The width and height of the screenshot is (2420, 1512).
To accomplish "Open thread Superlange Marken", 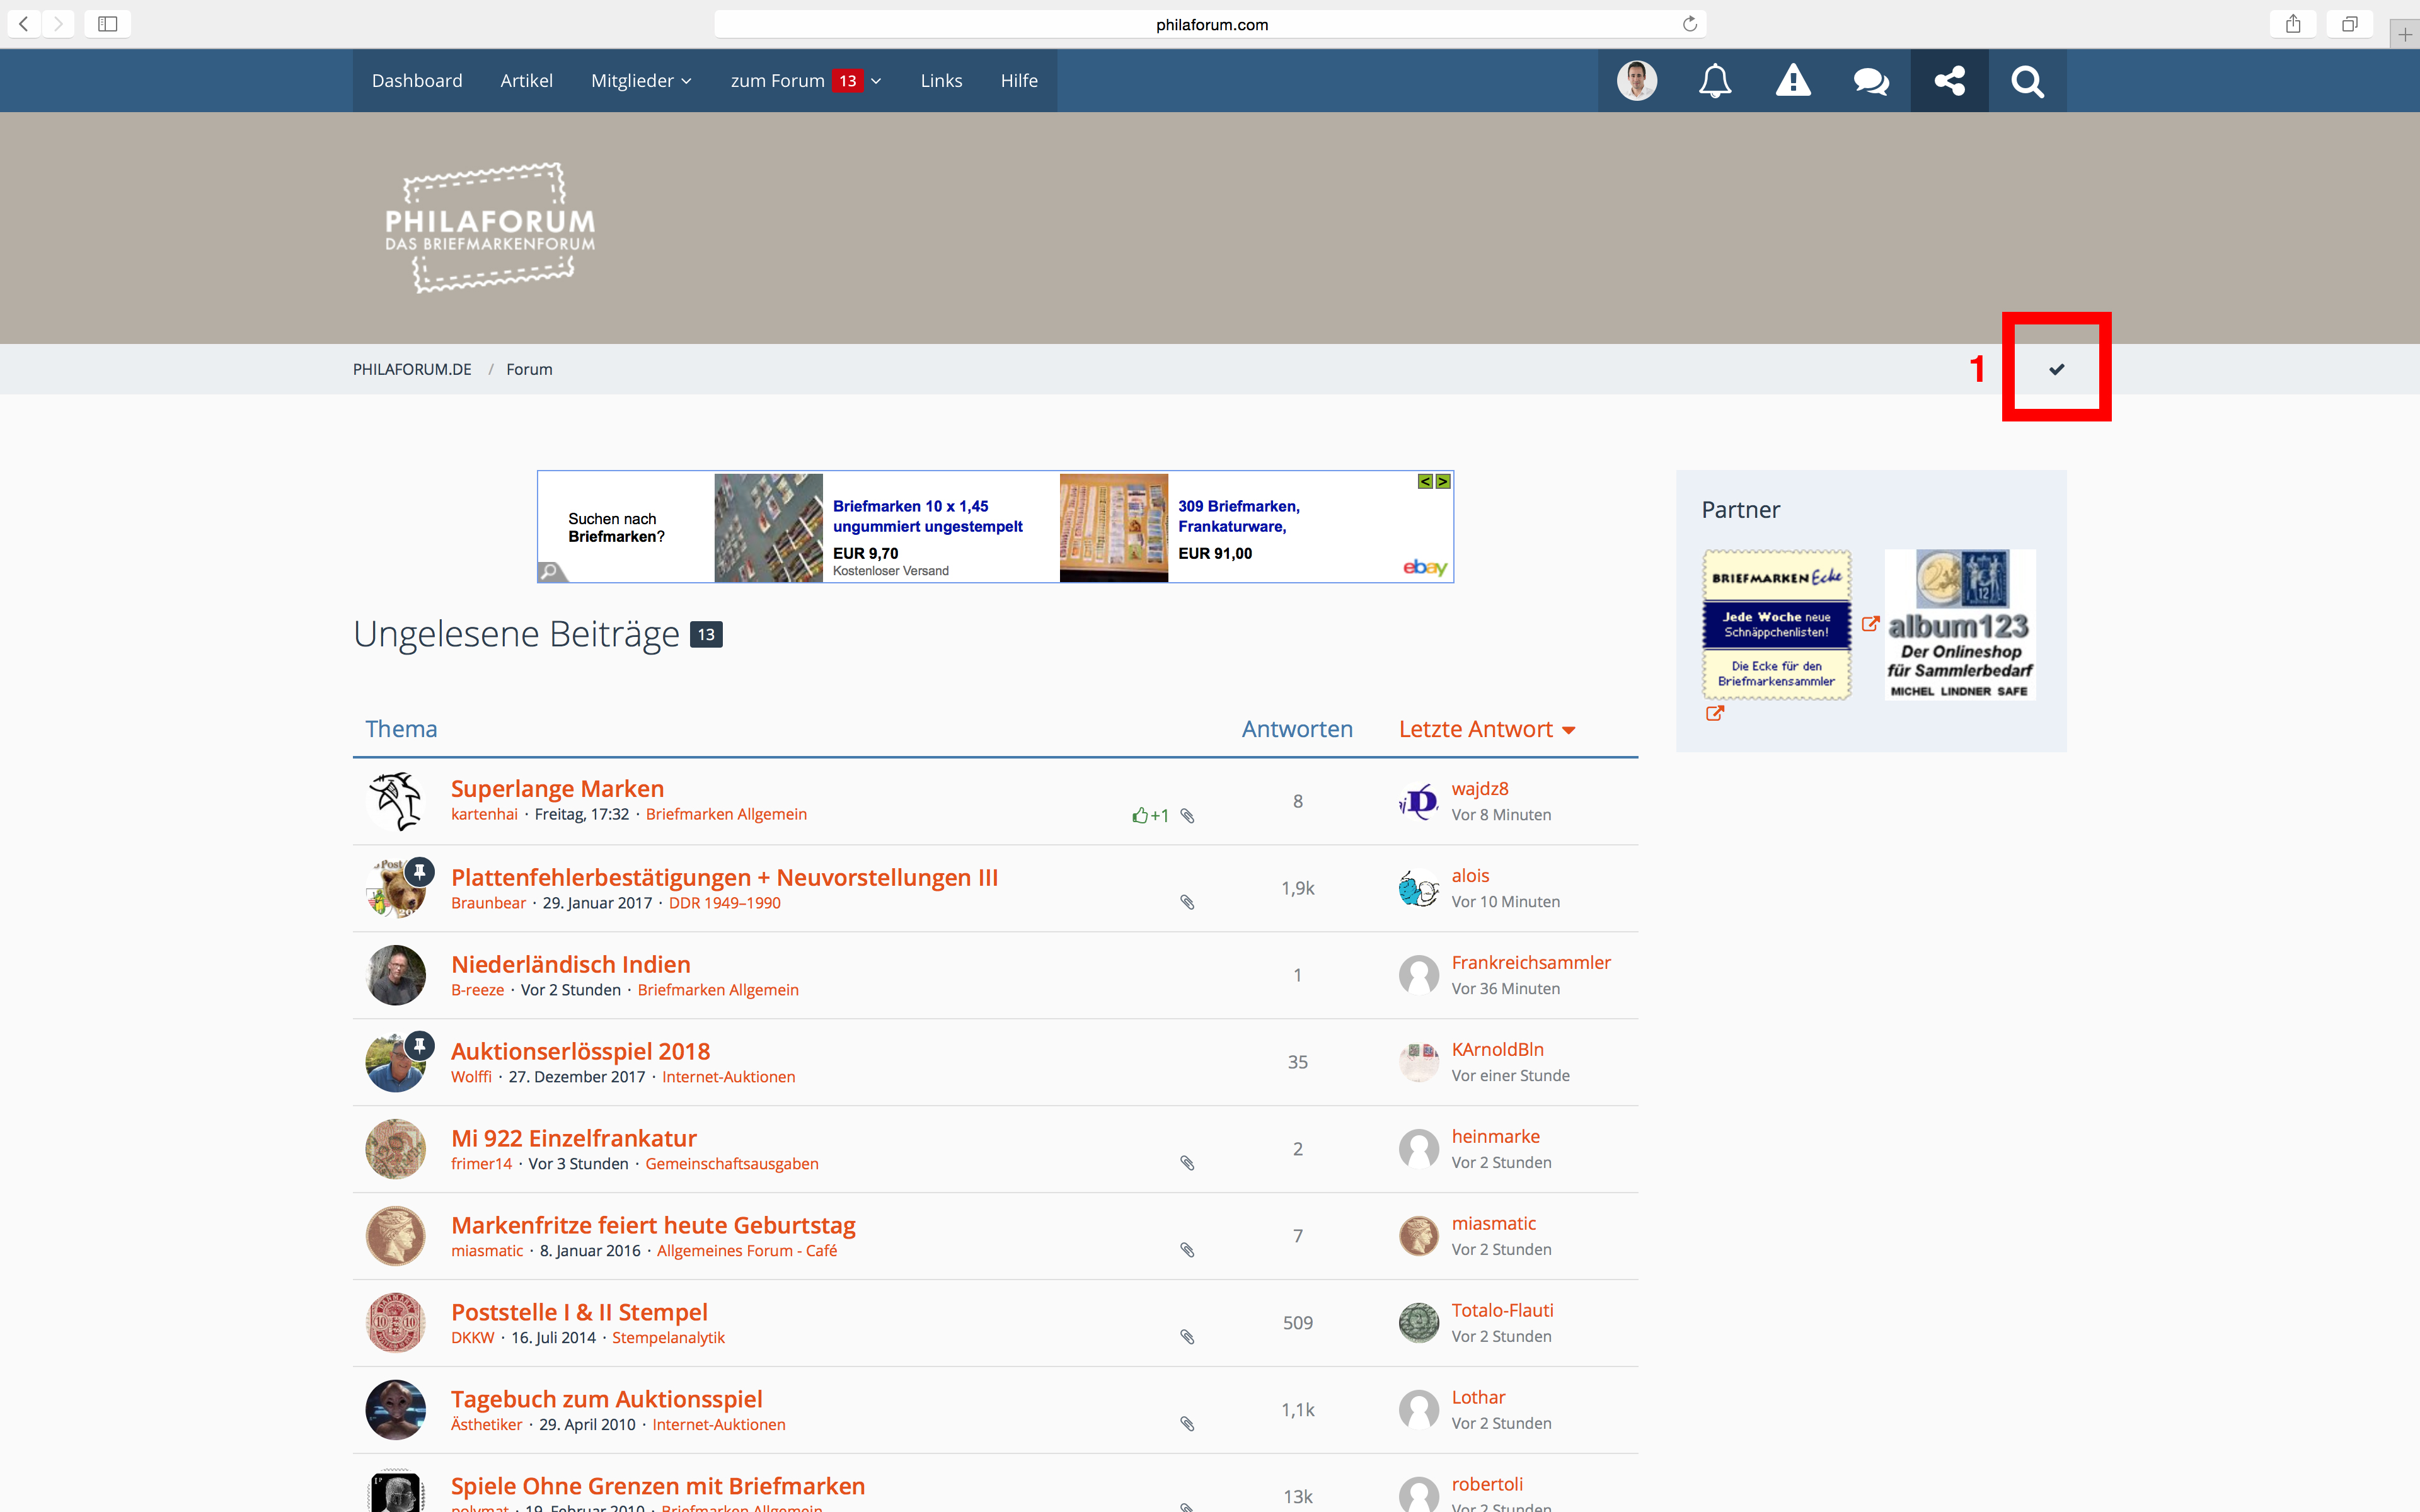I will [557, 788].
